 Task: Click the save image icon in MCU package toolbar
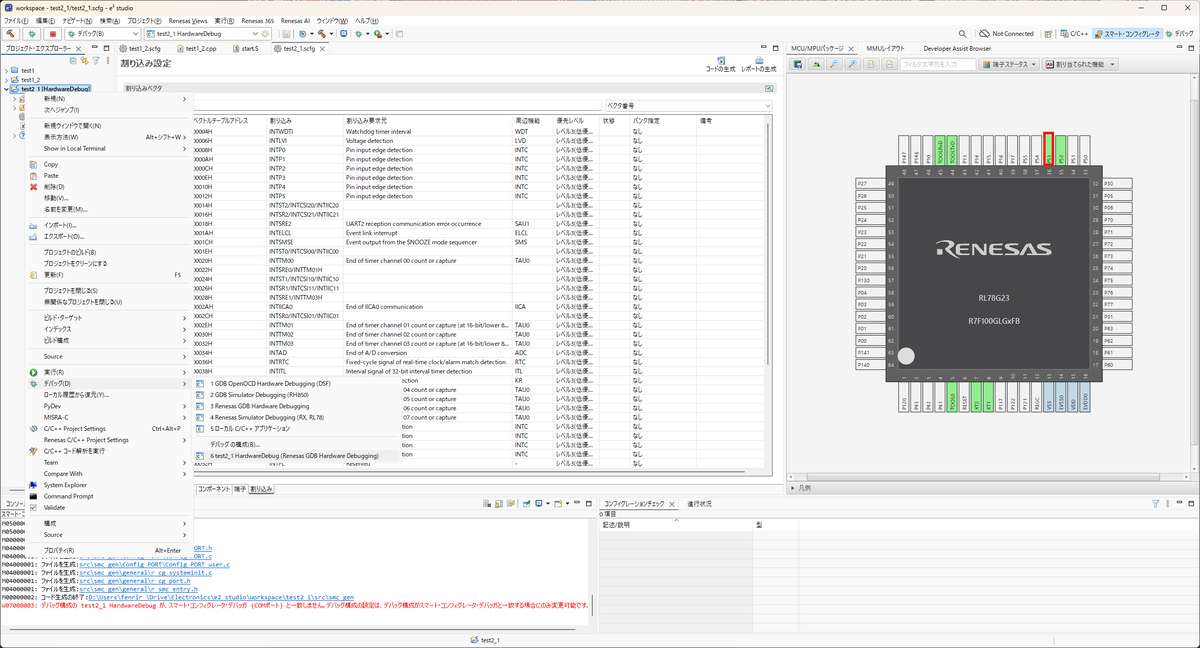(799, 64)
